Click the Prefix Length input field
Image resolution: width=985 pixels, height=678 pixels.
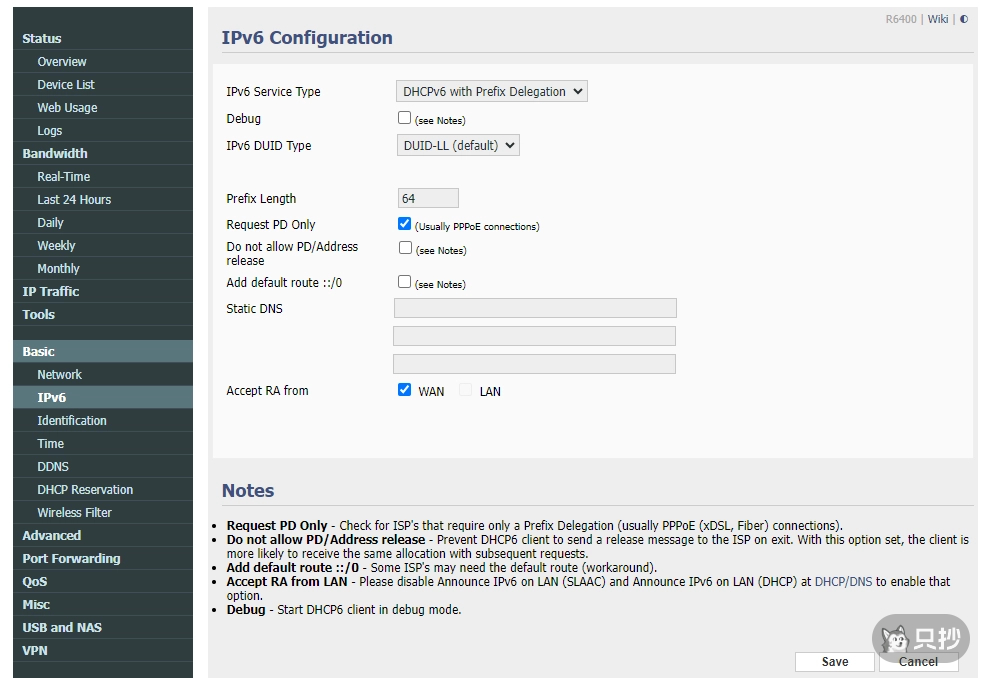[x=428, y=197]
